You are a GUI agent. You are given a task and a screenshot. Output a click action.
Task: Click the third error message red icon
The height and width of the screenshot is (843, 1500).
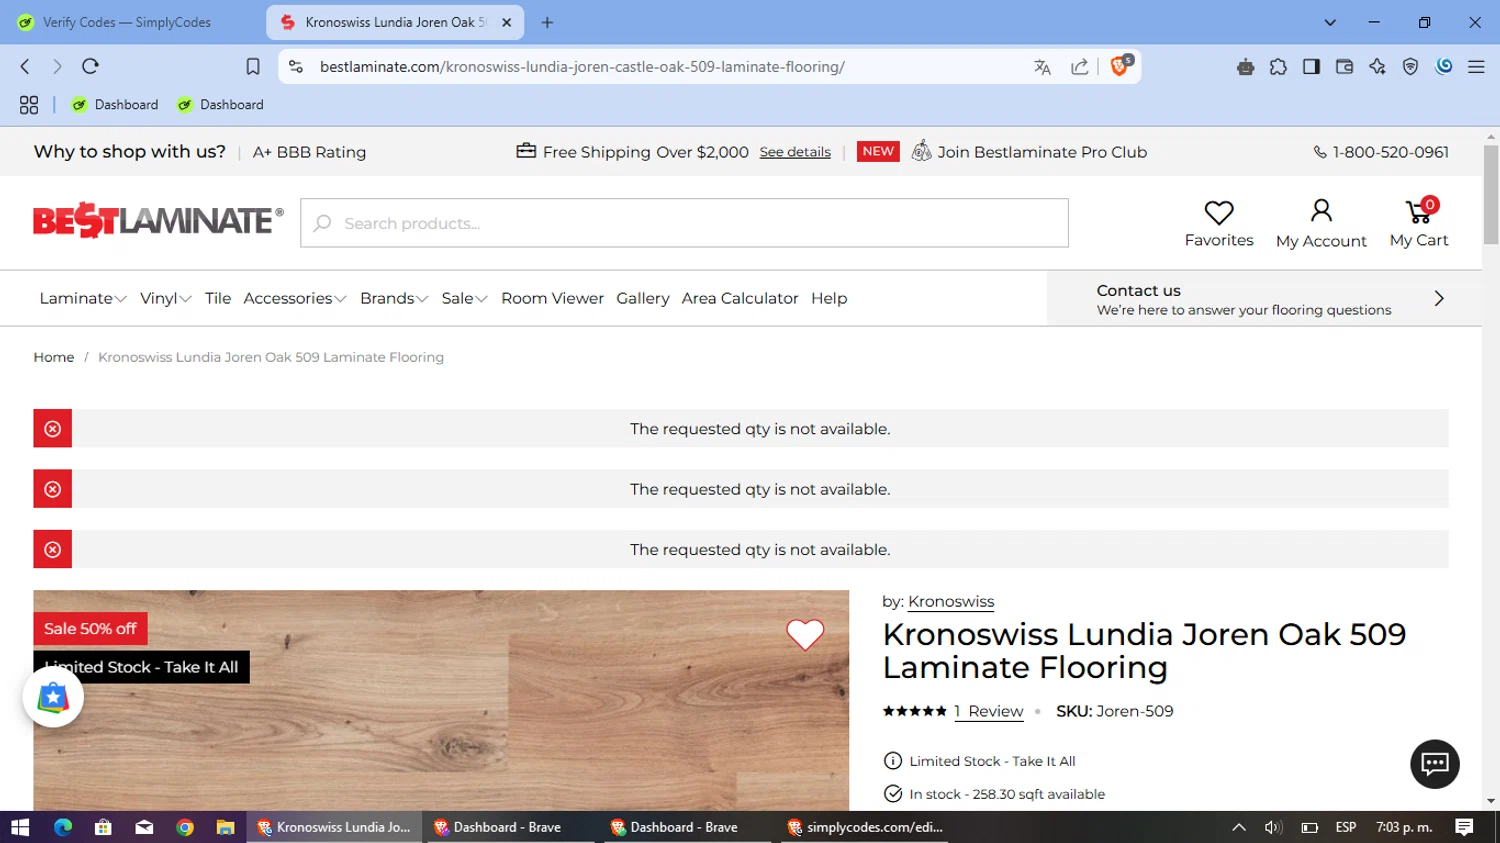coord(53,549)
